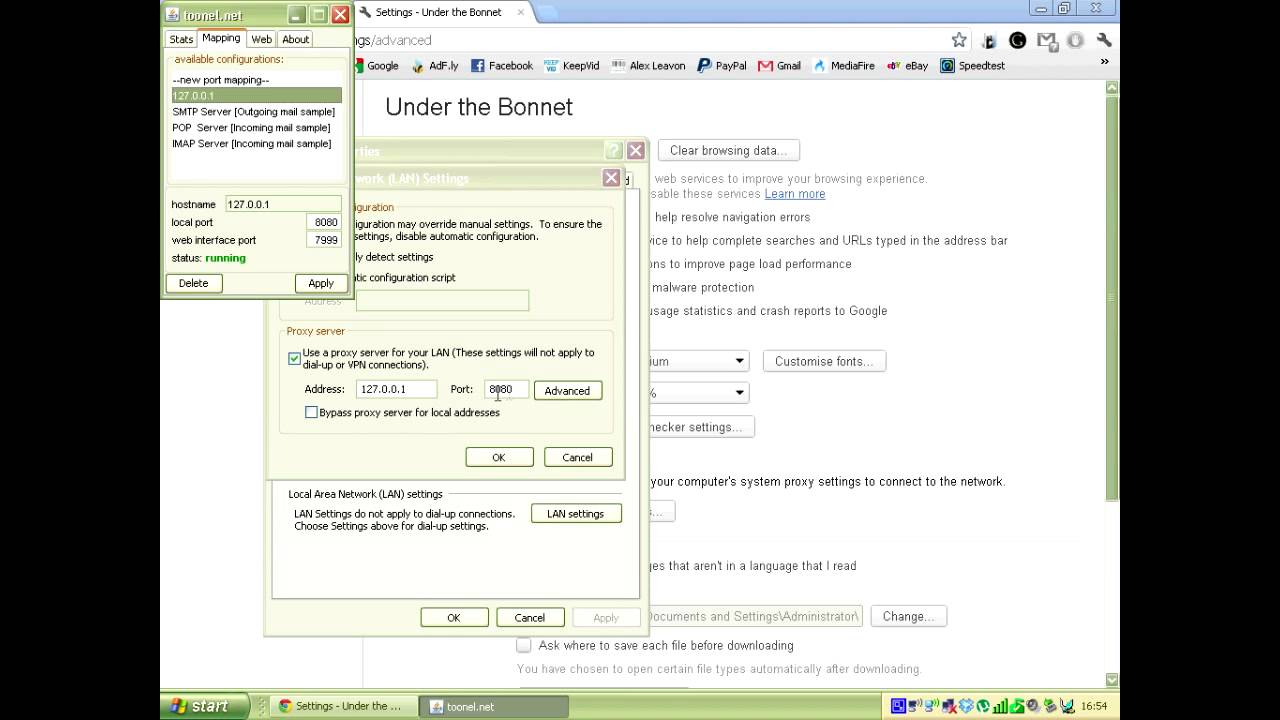Open the Learn more link
This screenshot has height=720, width=1280.
pyautogui.click(x=795, y=194)
